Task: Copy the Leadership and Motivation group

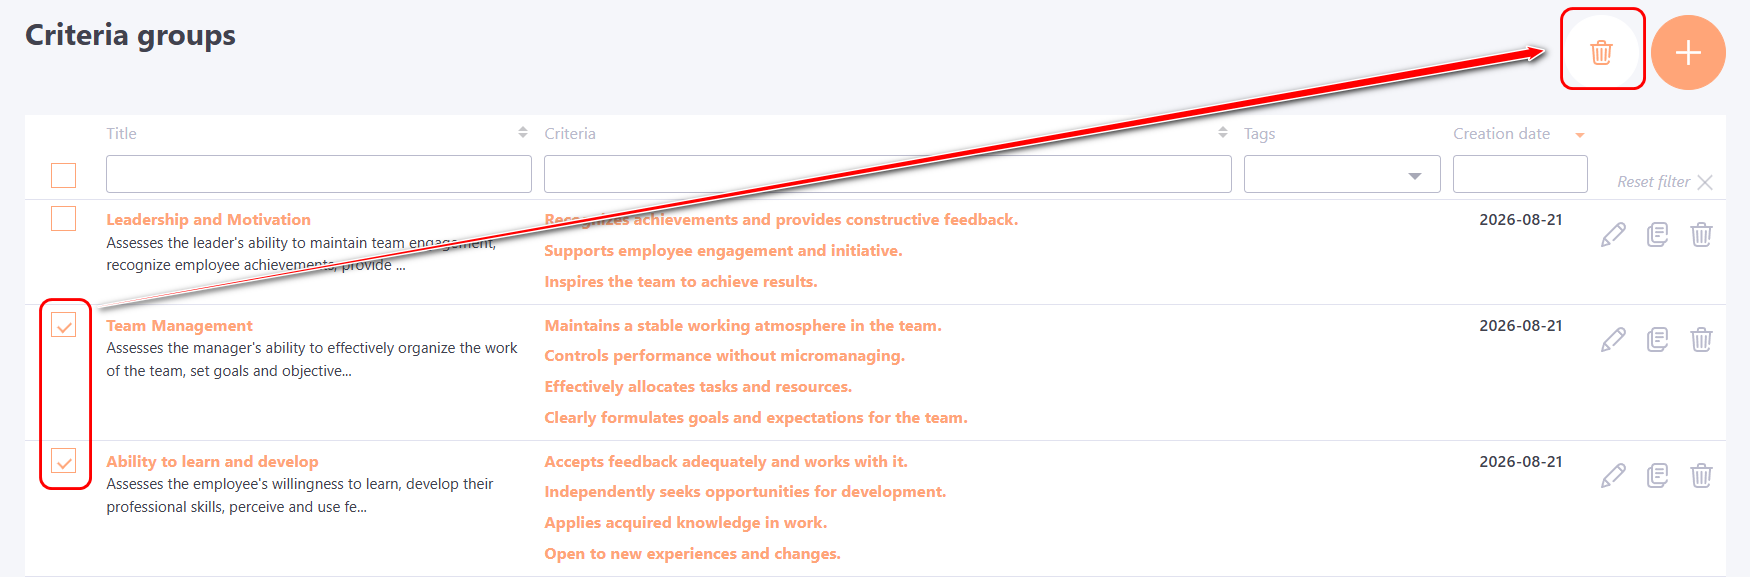Action: click(1657, 234)
